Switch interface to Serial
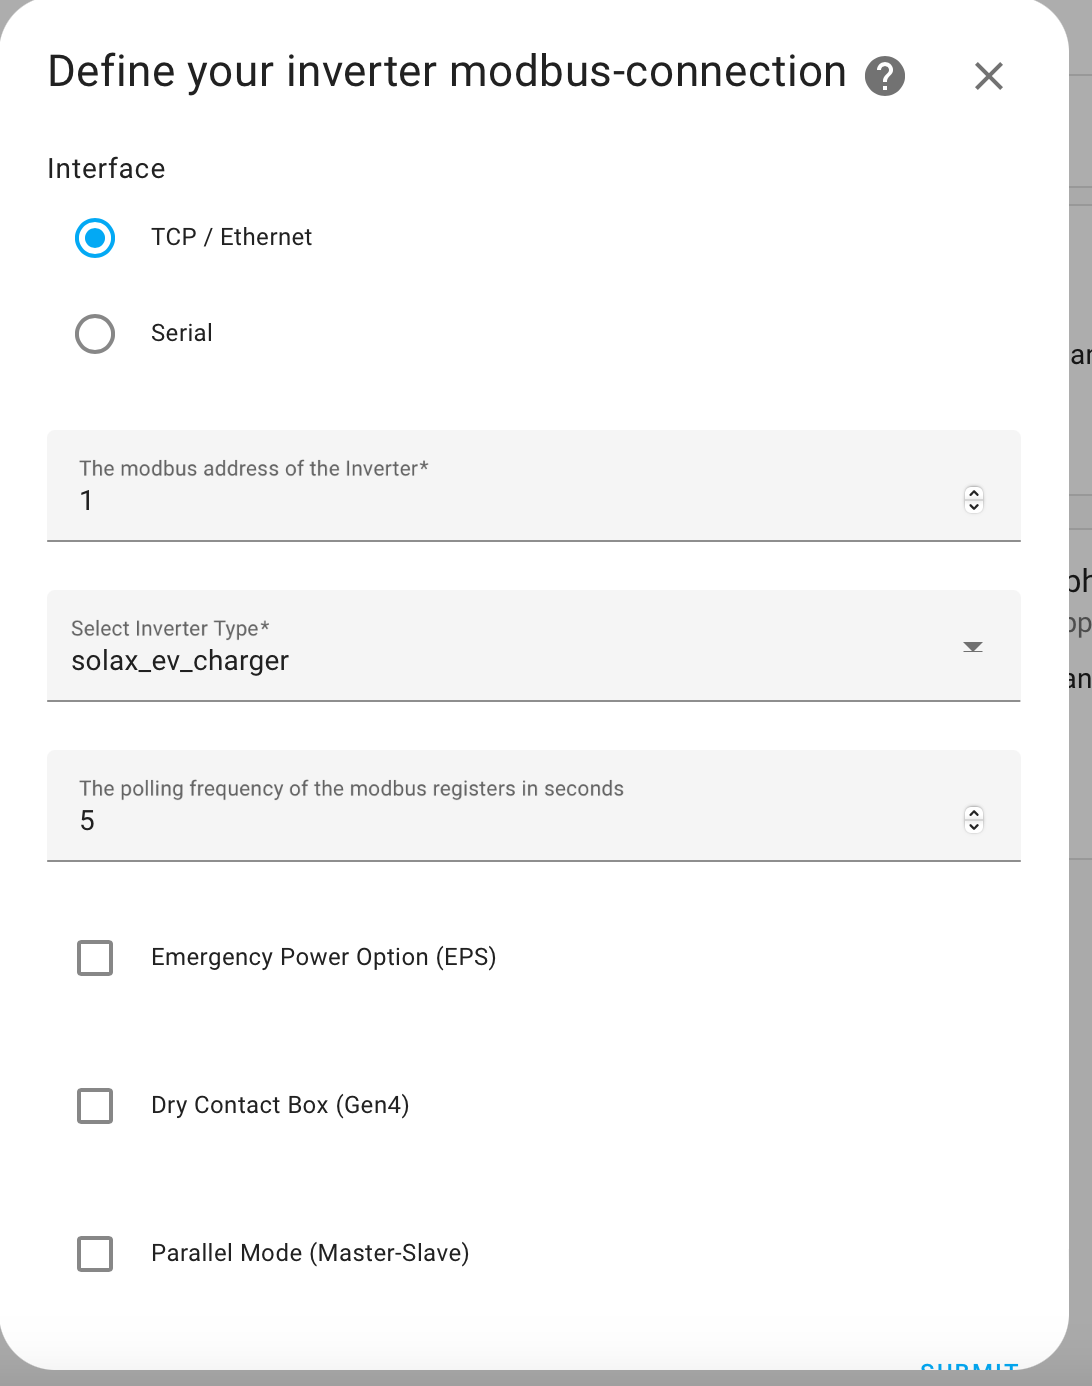Viewport: 1092px width, 1386px height. 95,334
